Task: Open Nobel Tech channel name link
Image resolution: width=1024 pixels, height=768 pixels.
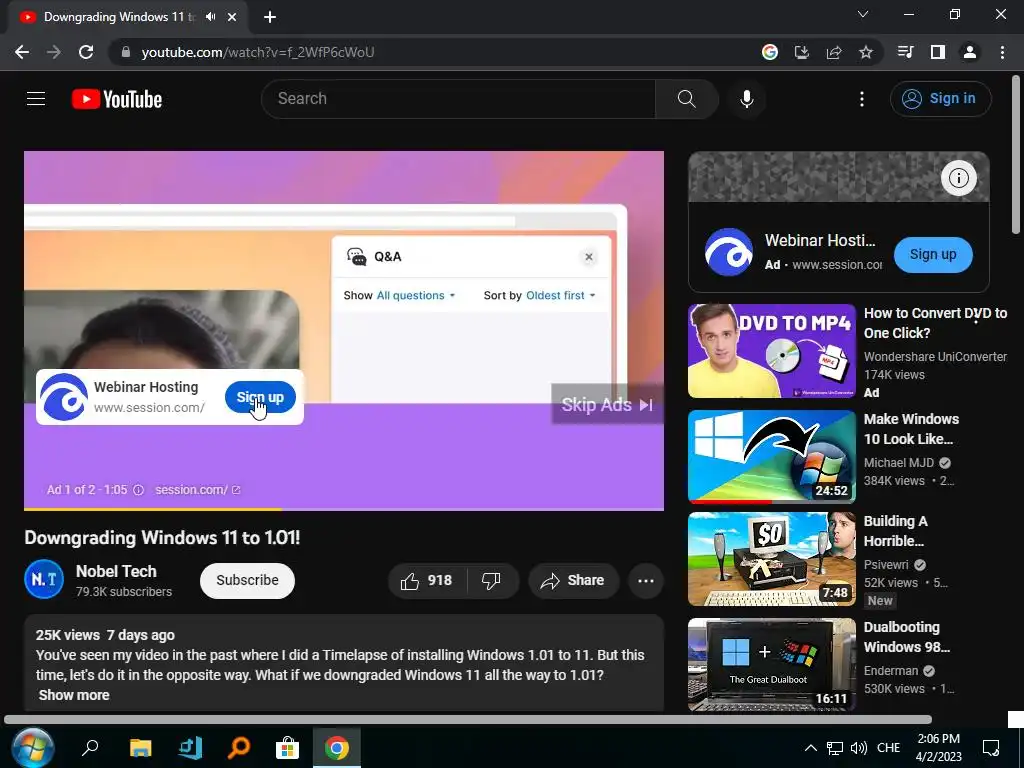Action: (x=116, y=571)
